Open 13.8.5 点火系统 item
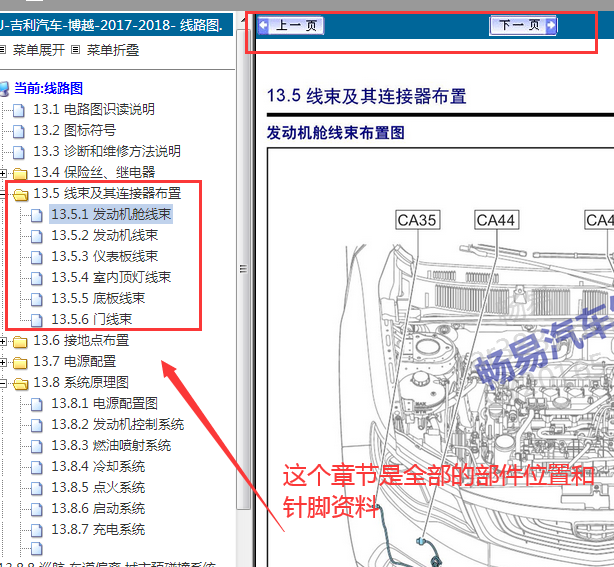The width and height of the screenshot is (614, 567). [98, 488]
